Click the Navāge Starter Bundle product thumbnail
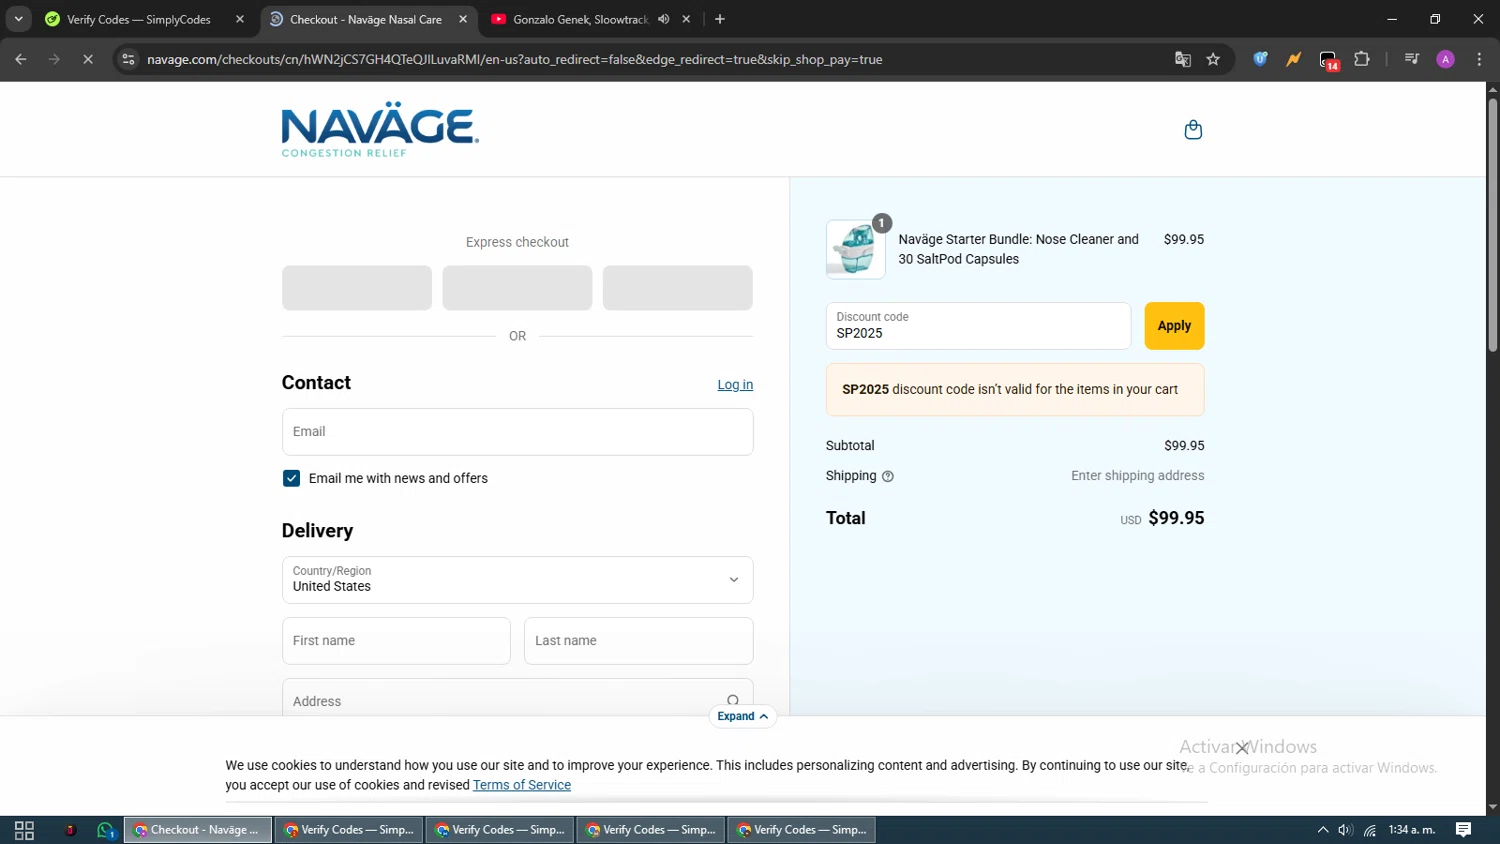The width and height of the screenshot is (1500, 844). 856,249
